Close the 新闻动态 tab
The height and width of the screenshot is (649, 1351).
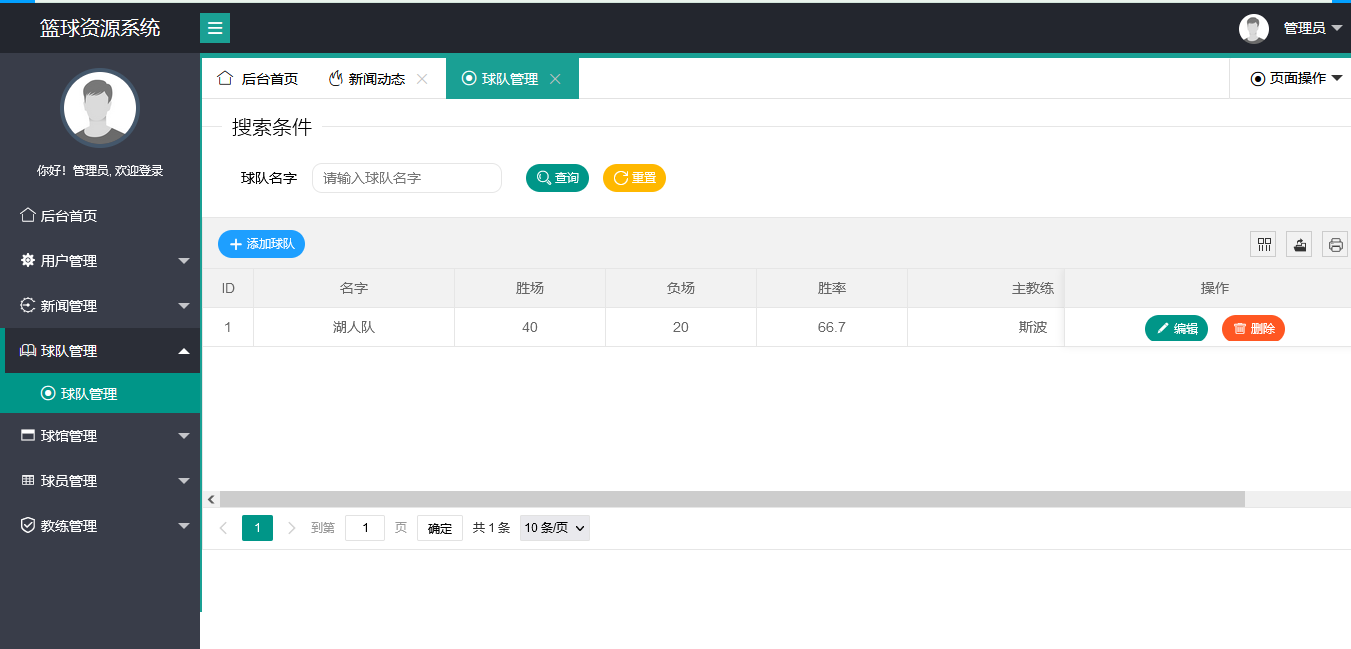click(422, 79)
